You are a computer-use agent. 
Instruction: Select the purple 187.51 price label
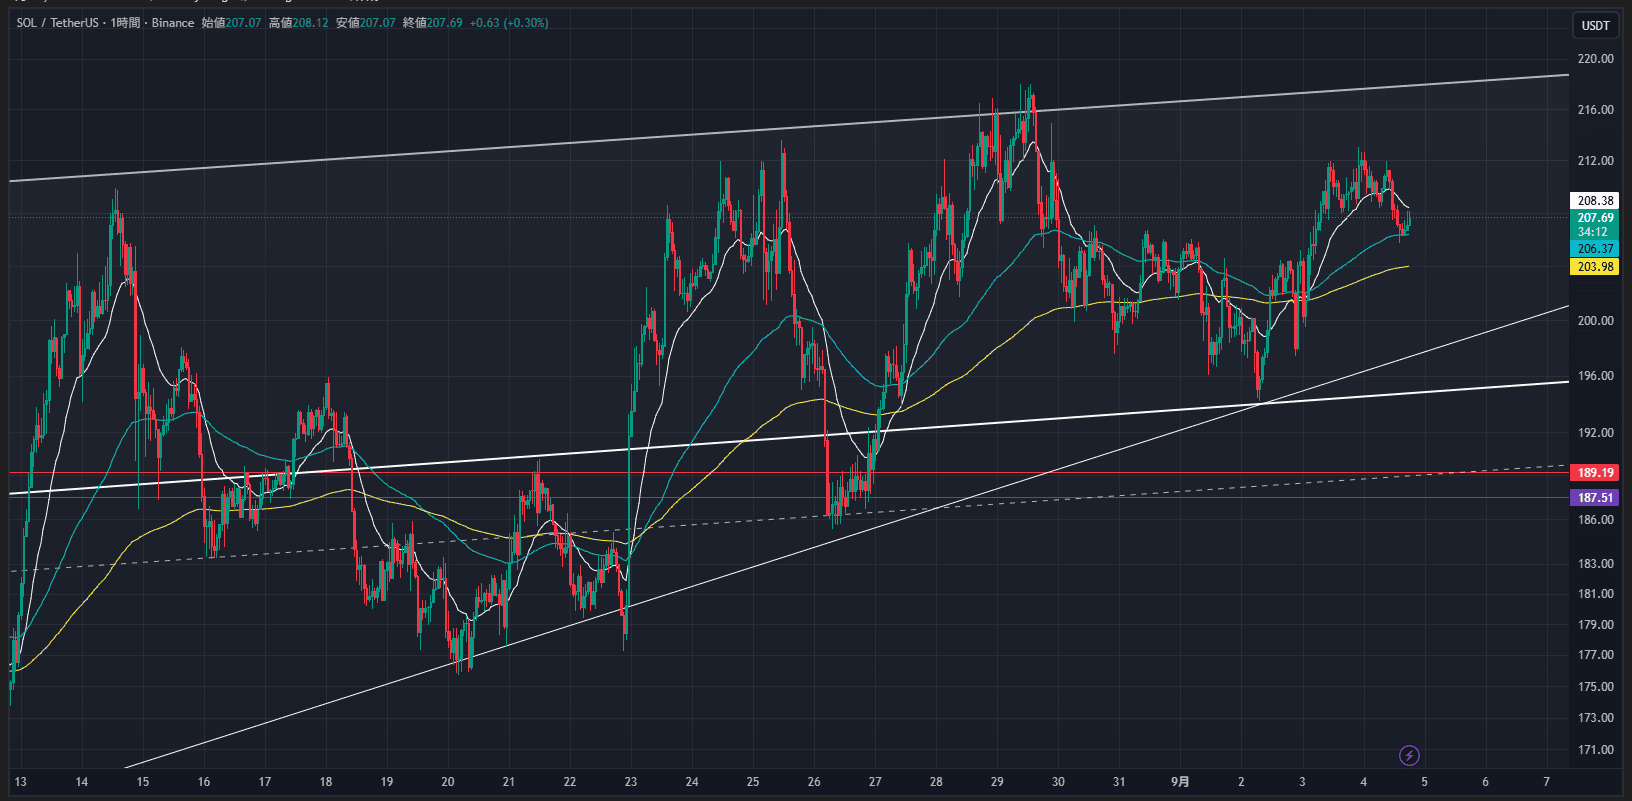pyautogui.click(x=1595, y=498)
